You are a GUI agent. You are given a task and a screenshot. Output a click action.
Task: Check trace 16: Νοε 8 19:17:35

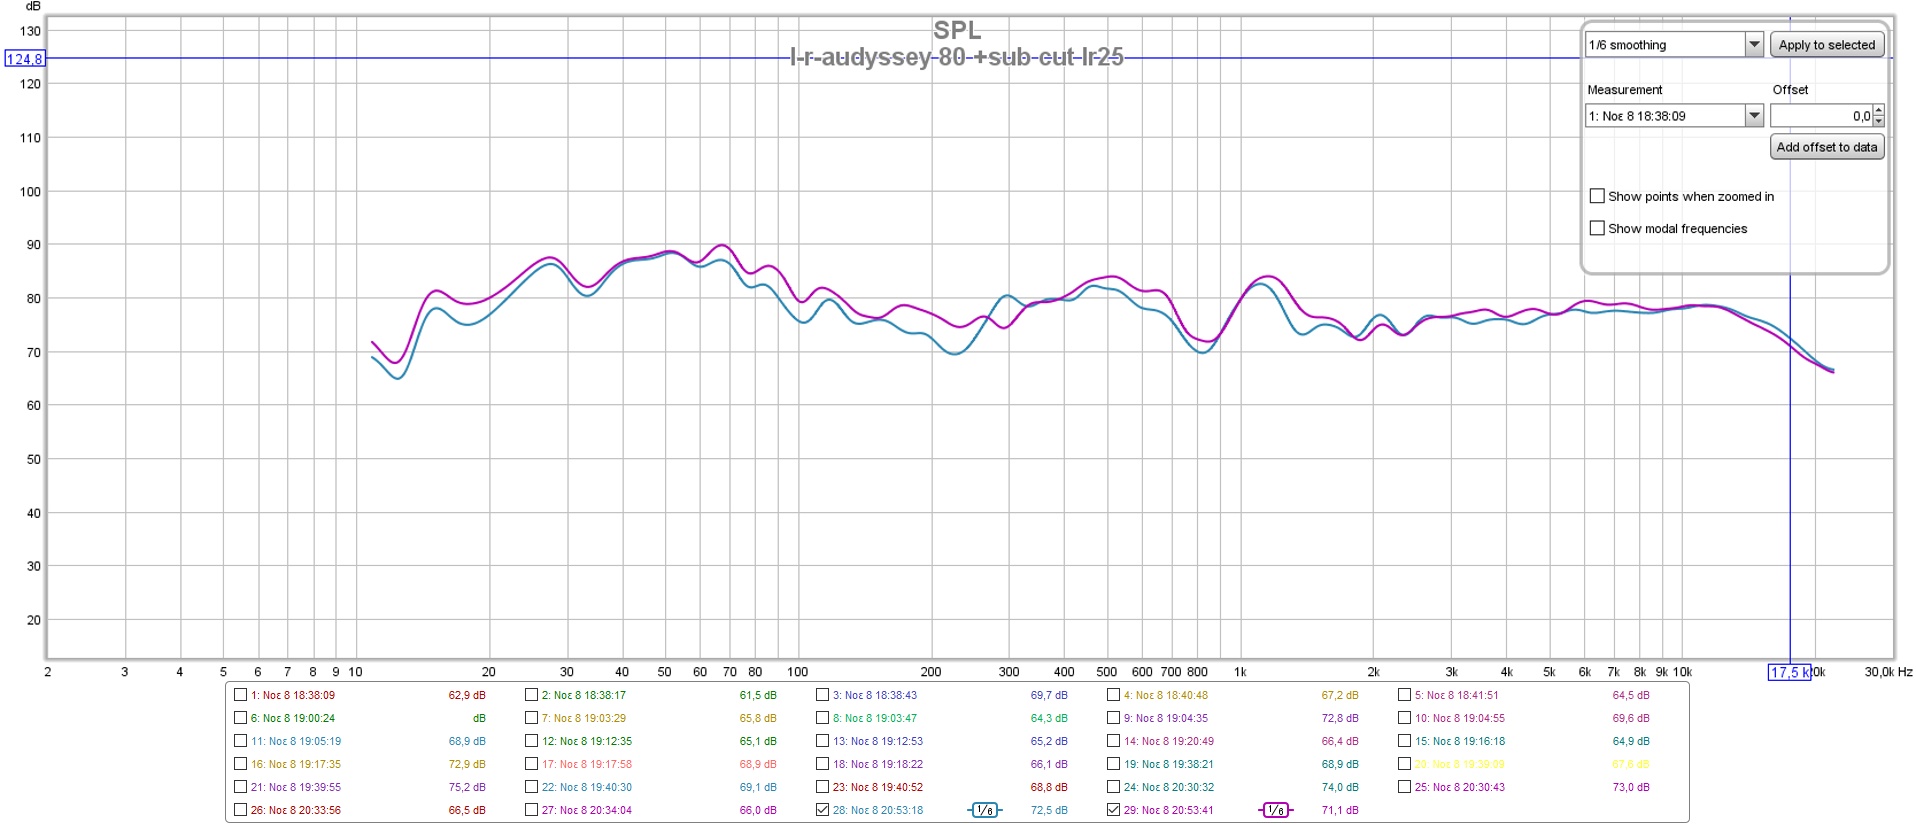point(240,764)
